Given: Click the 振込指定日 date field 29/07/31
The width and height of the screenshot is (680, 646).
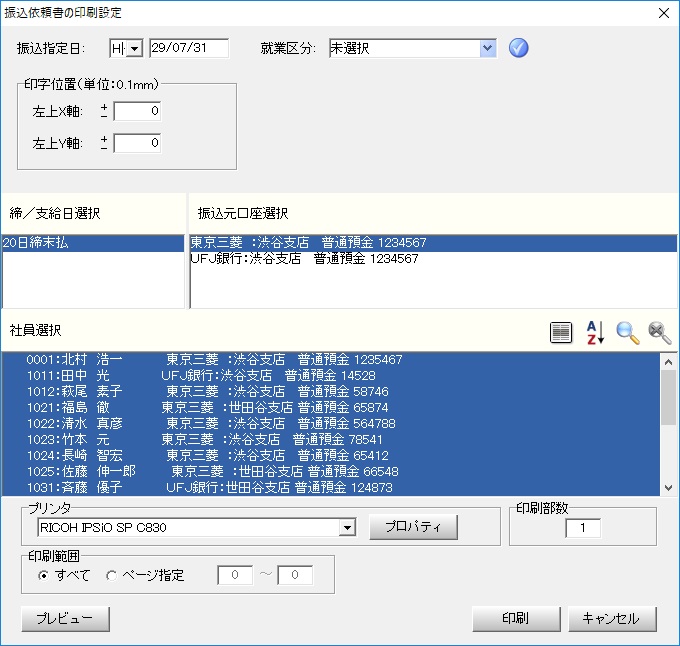Looking at the screenshot, I should point(189,48).
